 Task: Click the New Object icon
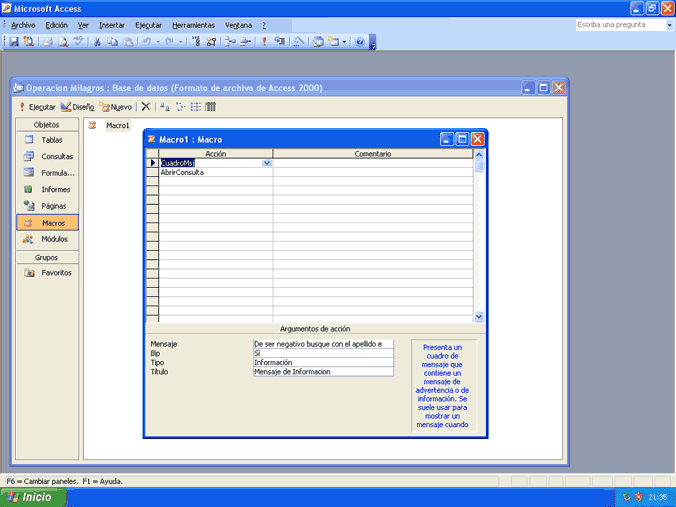[x=333, y=42]
